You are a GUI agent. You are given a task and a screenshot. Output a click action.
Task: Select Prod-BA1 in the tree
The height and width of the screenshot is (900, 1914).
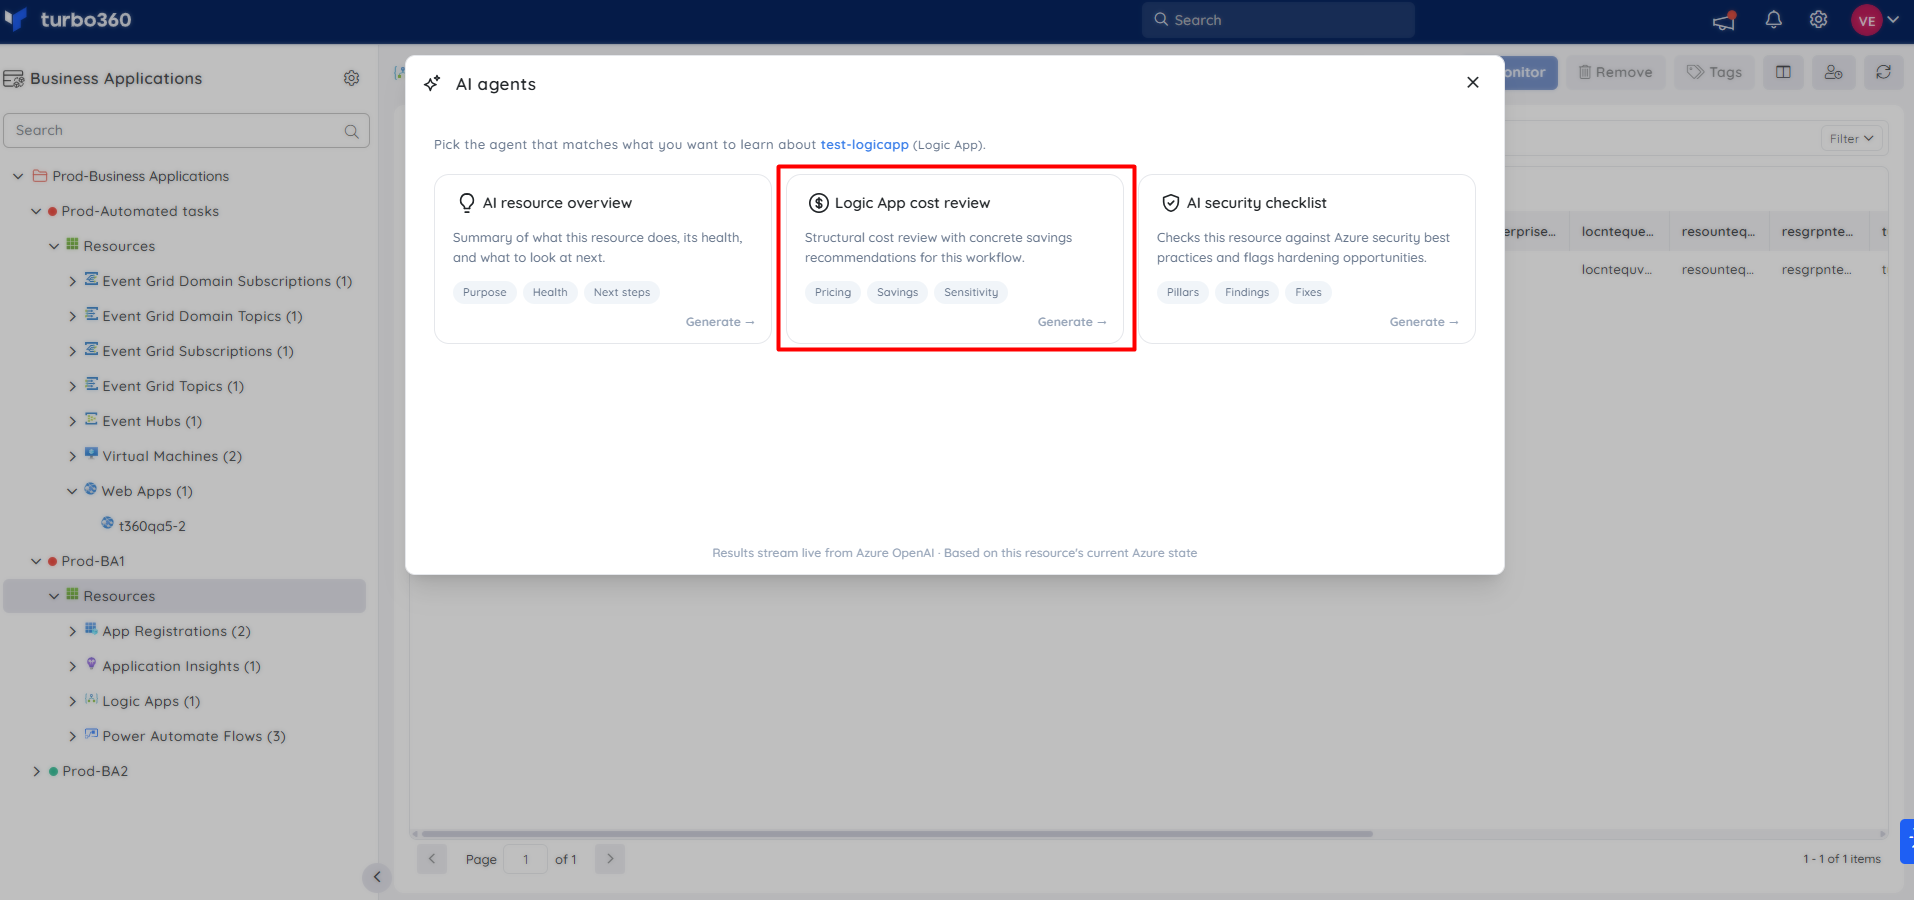coord(93,561)
